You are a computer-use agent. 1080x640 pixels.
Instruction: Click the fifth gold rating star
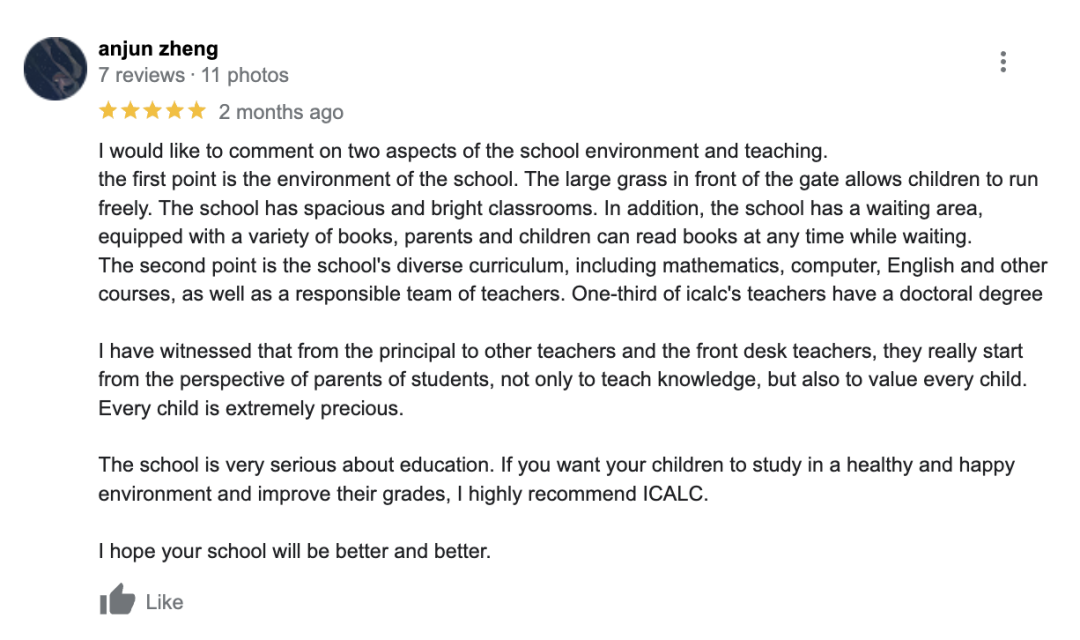click(196, 110)
